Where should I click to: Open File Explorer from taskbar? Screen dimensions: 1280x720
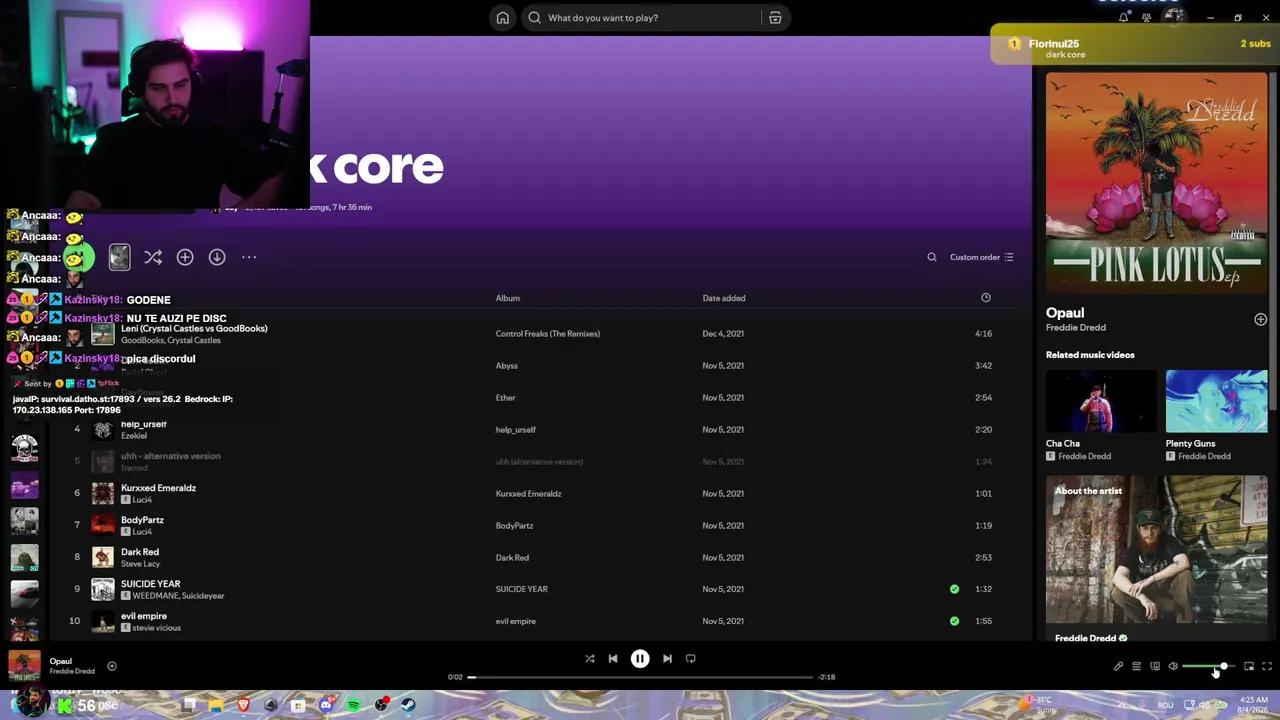point(216,705)
